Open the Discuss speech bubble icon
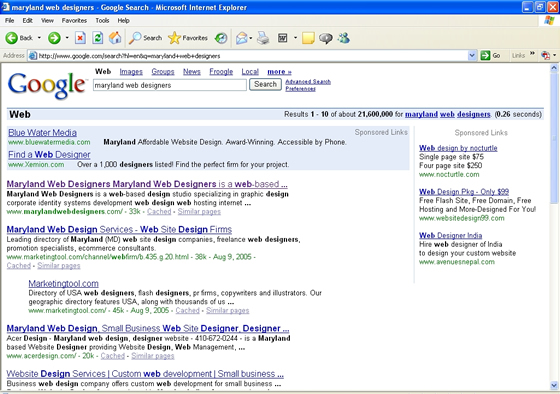Screen dimensions: 560x394 [x=326, y=38]
